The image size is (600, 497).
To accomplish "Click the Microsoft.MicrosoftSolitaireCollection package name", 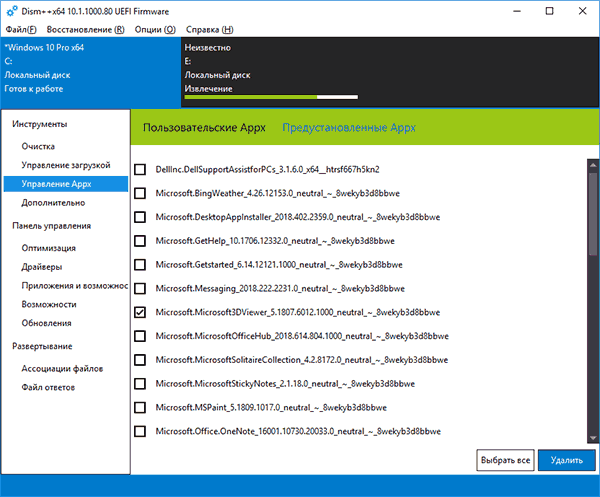I will (x=302, y=360).
